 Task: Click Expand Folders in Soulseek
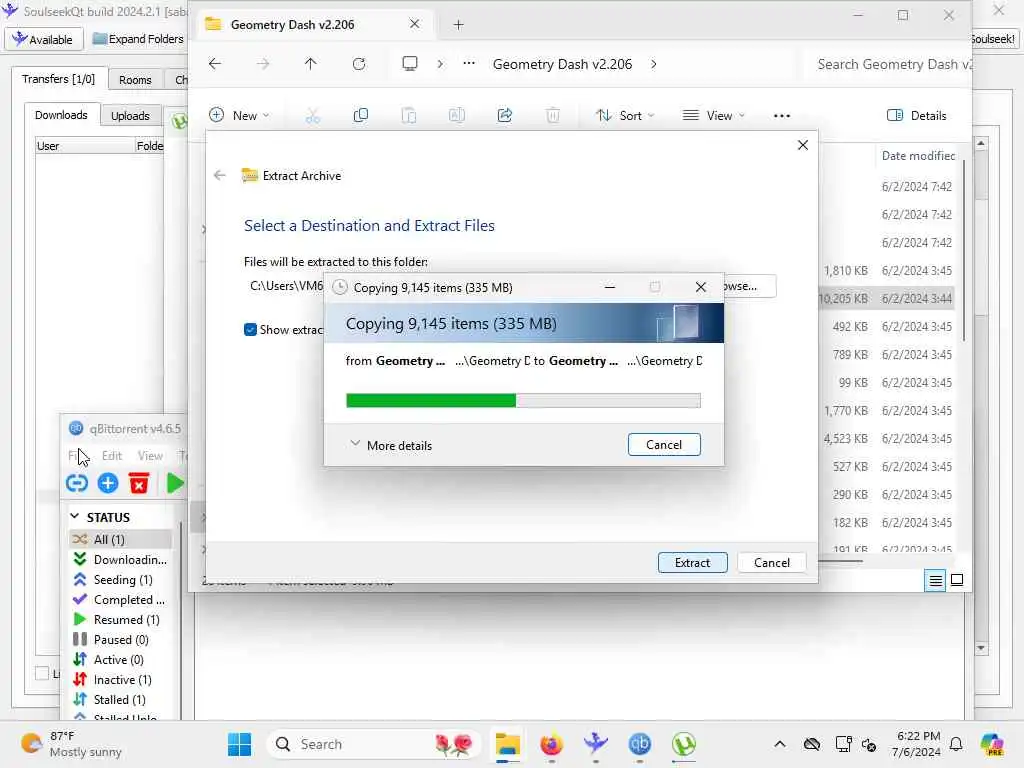(138, 39)
